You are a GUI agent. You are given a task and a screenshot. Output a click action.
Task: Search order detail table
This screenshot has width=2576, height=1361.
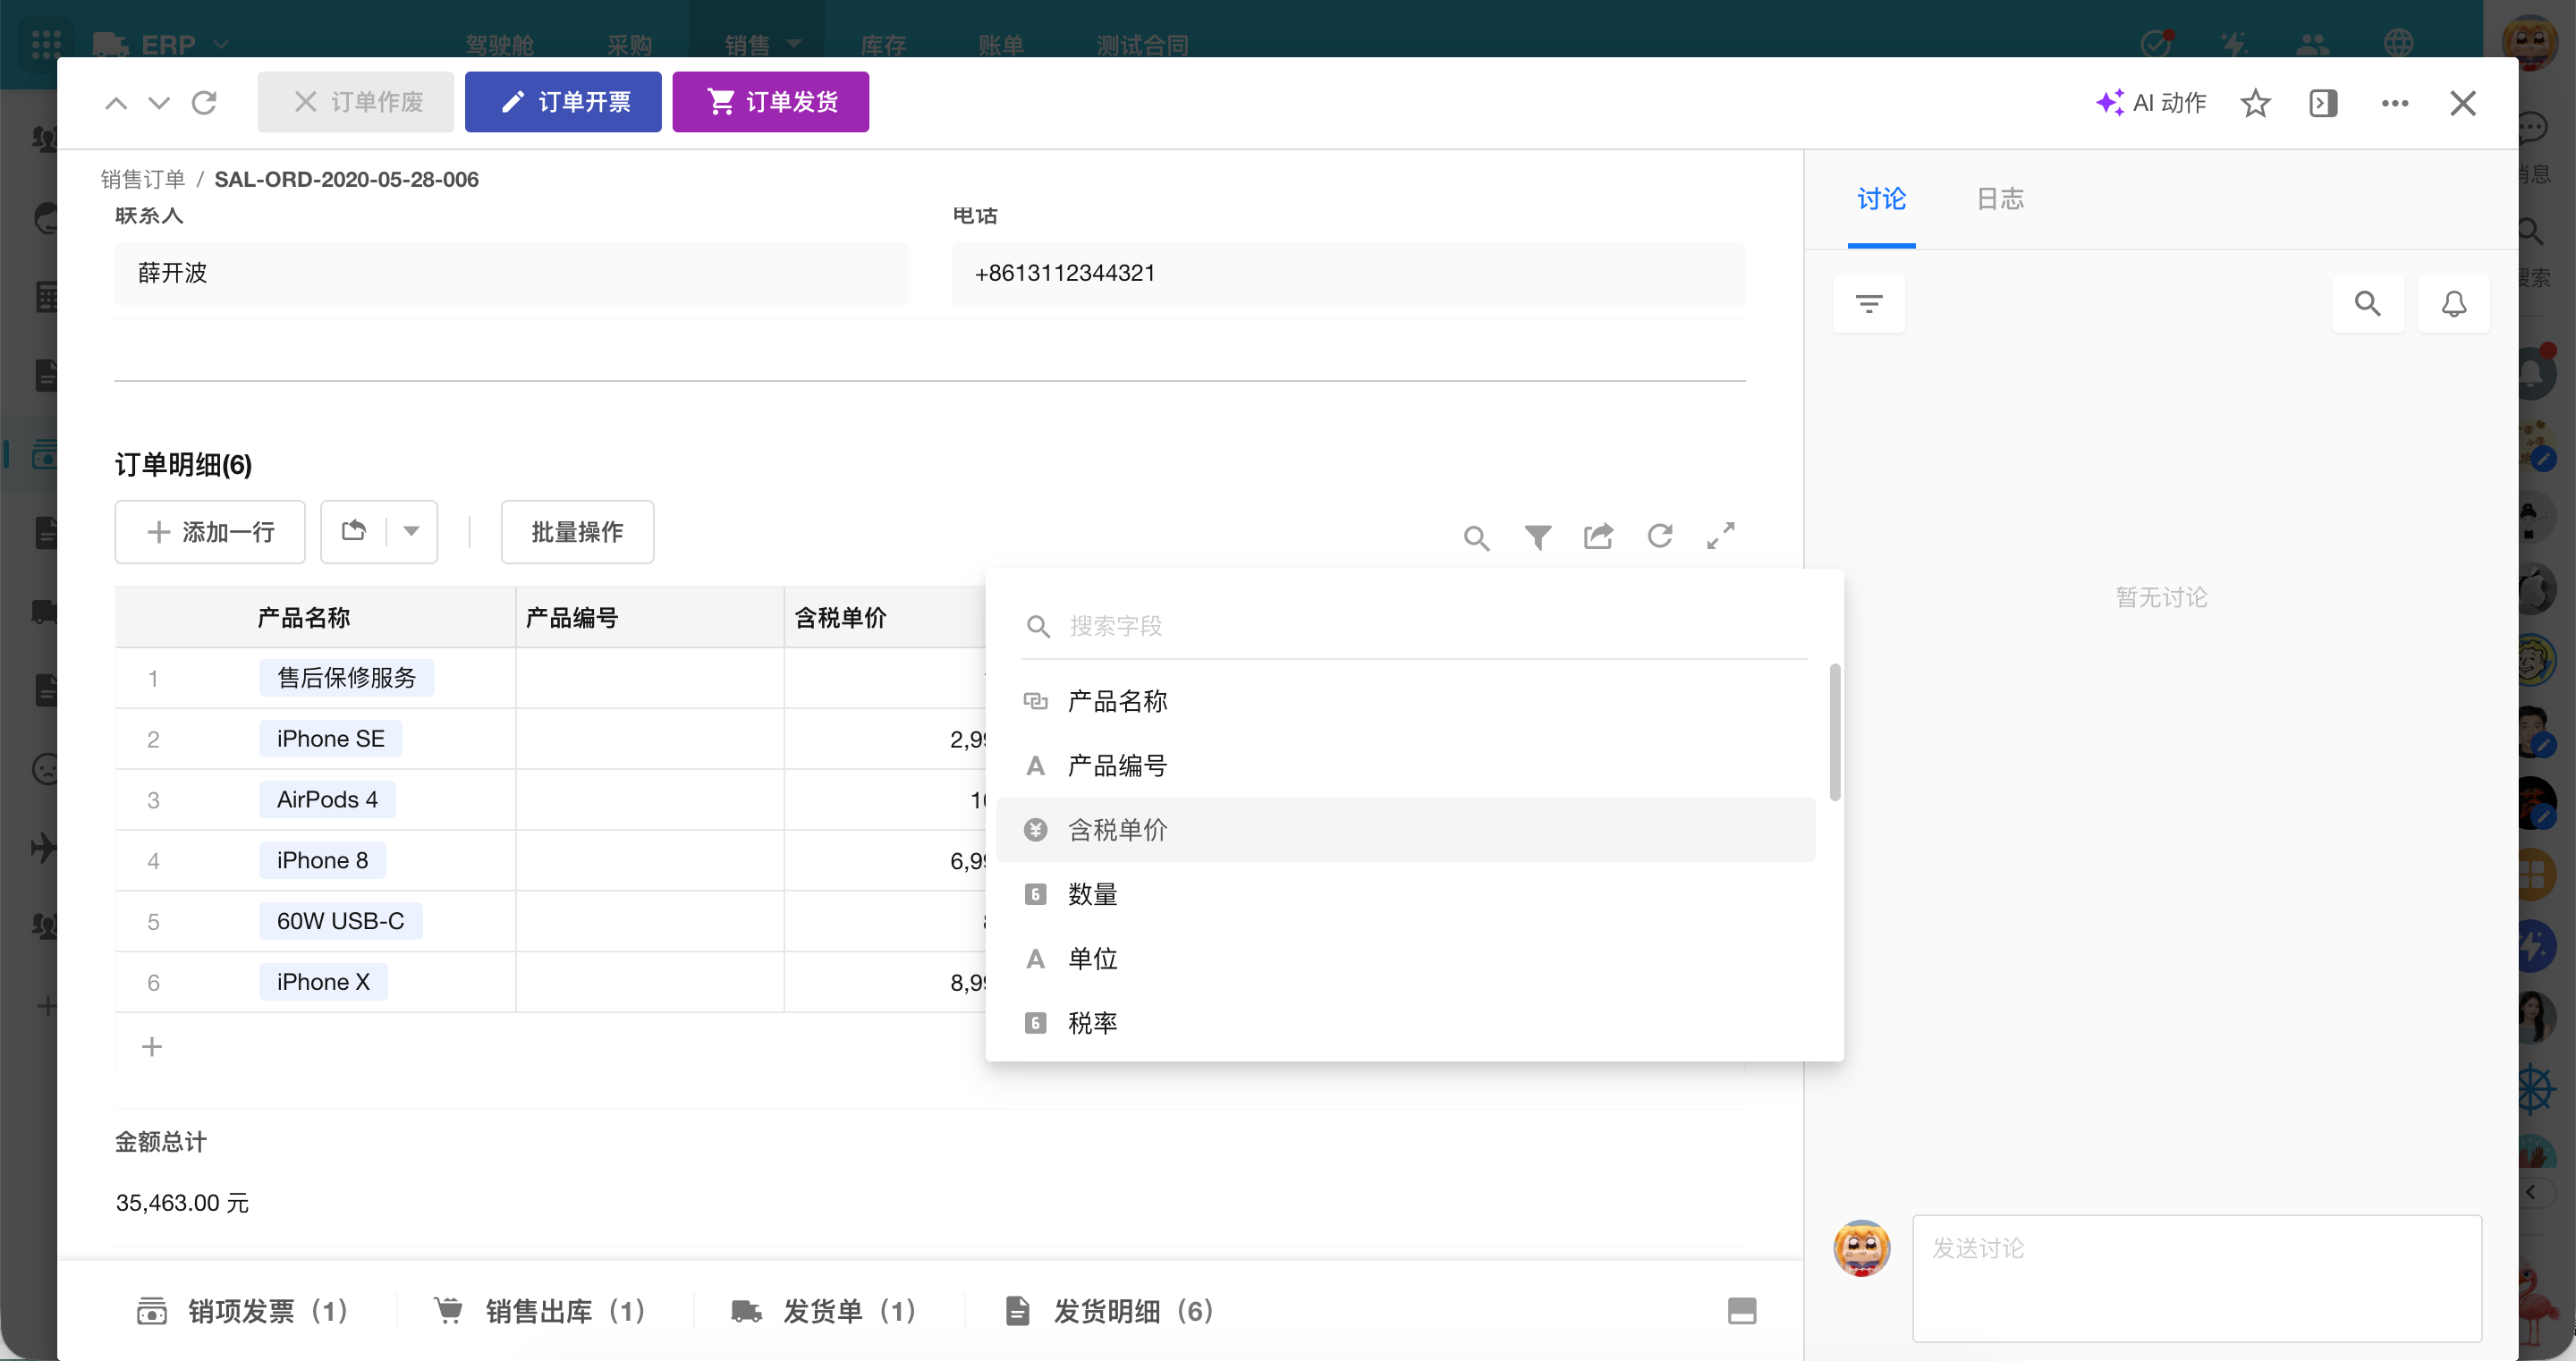coord(1476,538)
